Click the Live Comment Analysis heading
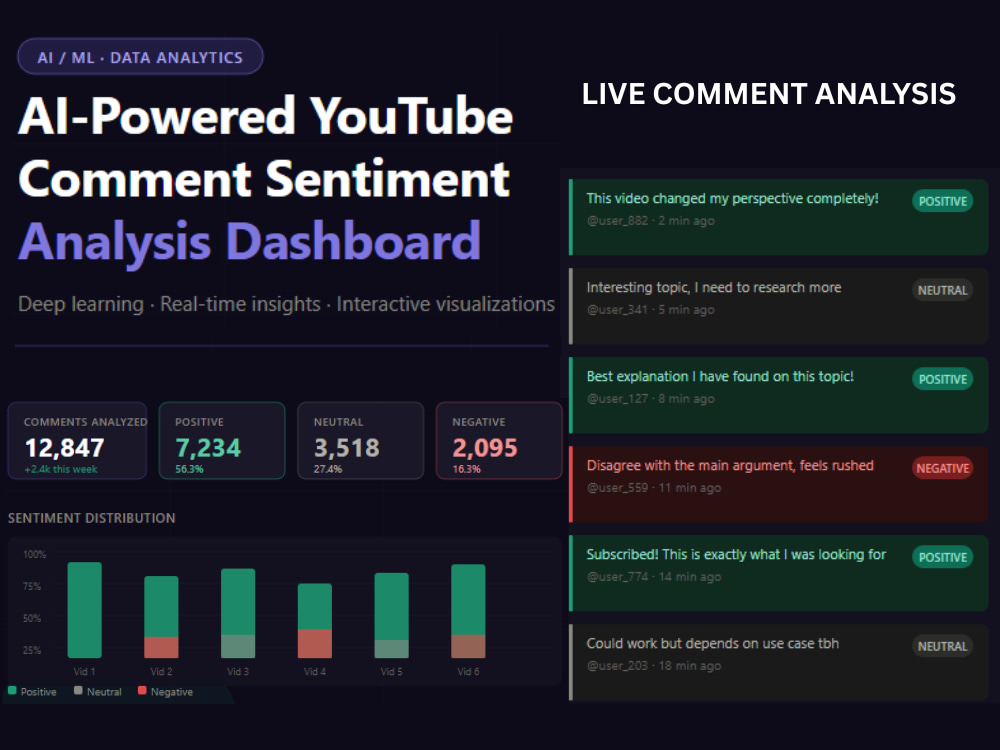 pos(768,94)
